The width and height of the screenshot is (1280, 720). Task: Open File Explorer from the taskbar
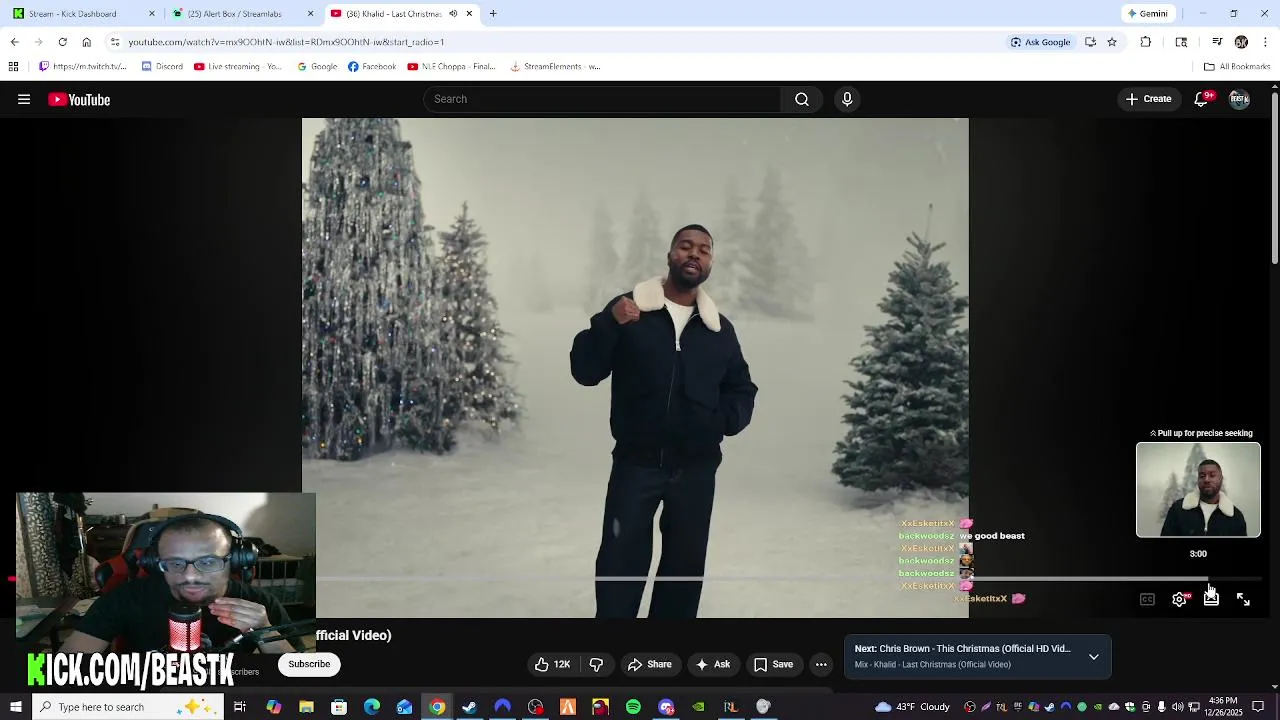306,707
